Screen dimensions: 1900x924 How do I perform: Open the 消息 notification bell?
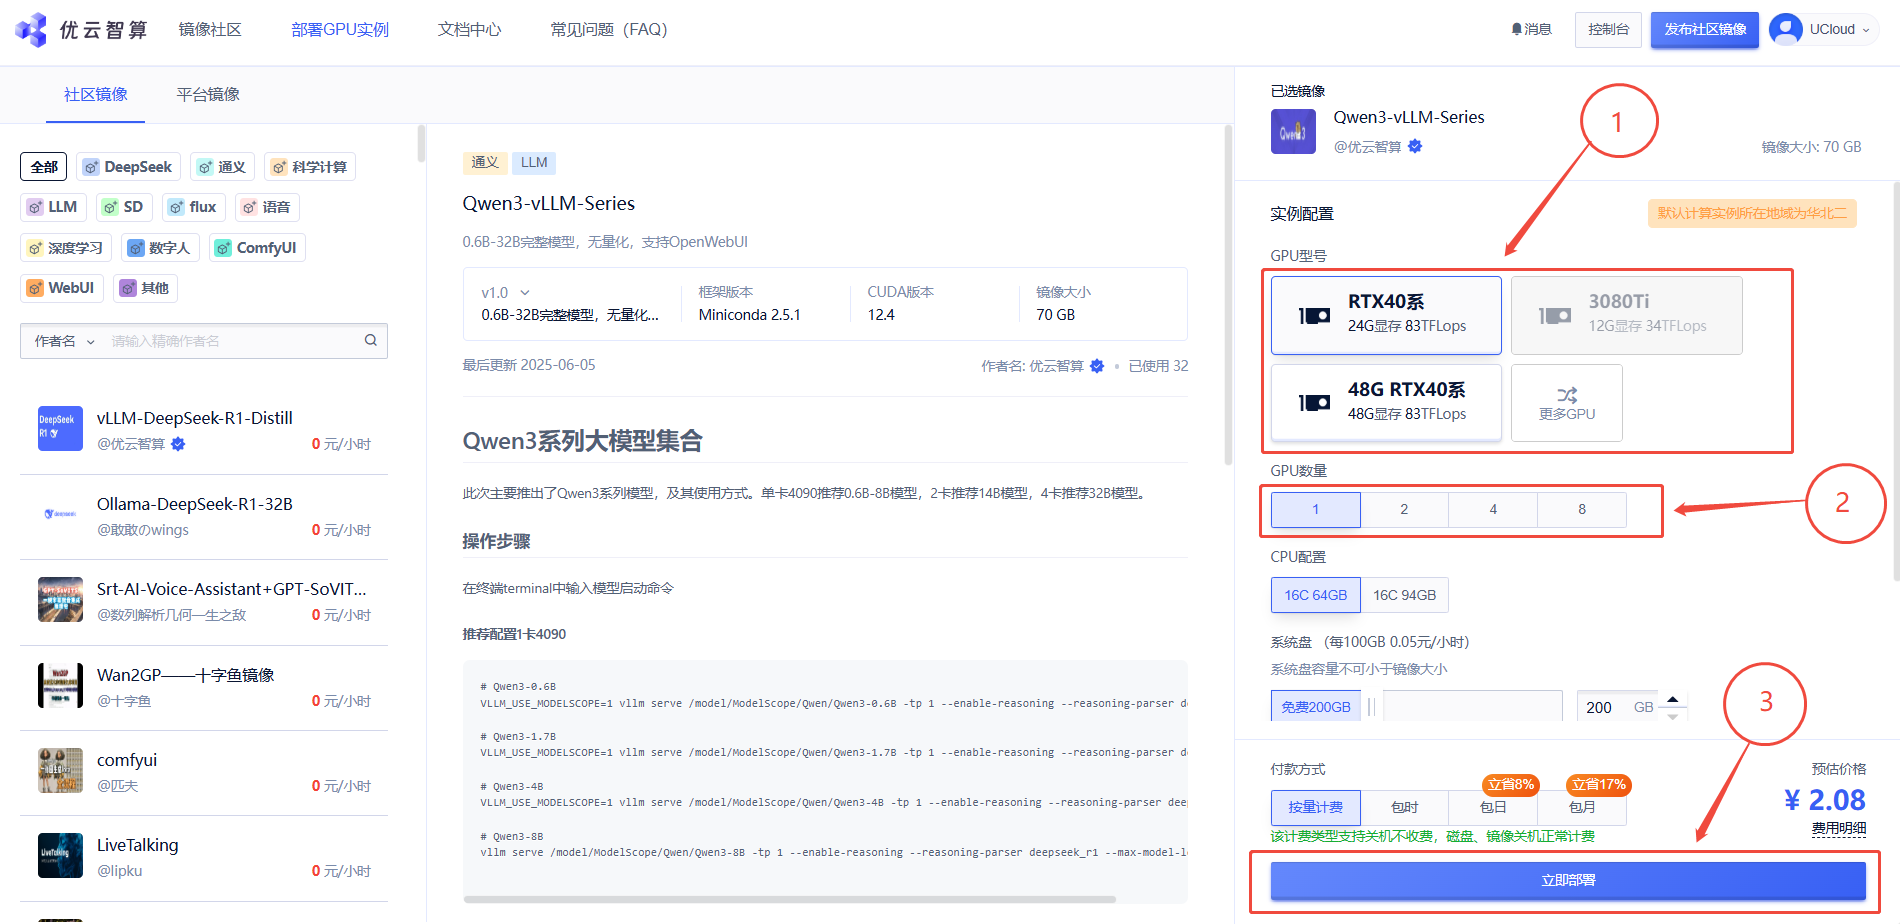1517,30
